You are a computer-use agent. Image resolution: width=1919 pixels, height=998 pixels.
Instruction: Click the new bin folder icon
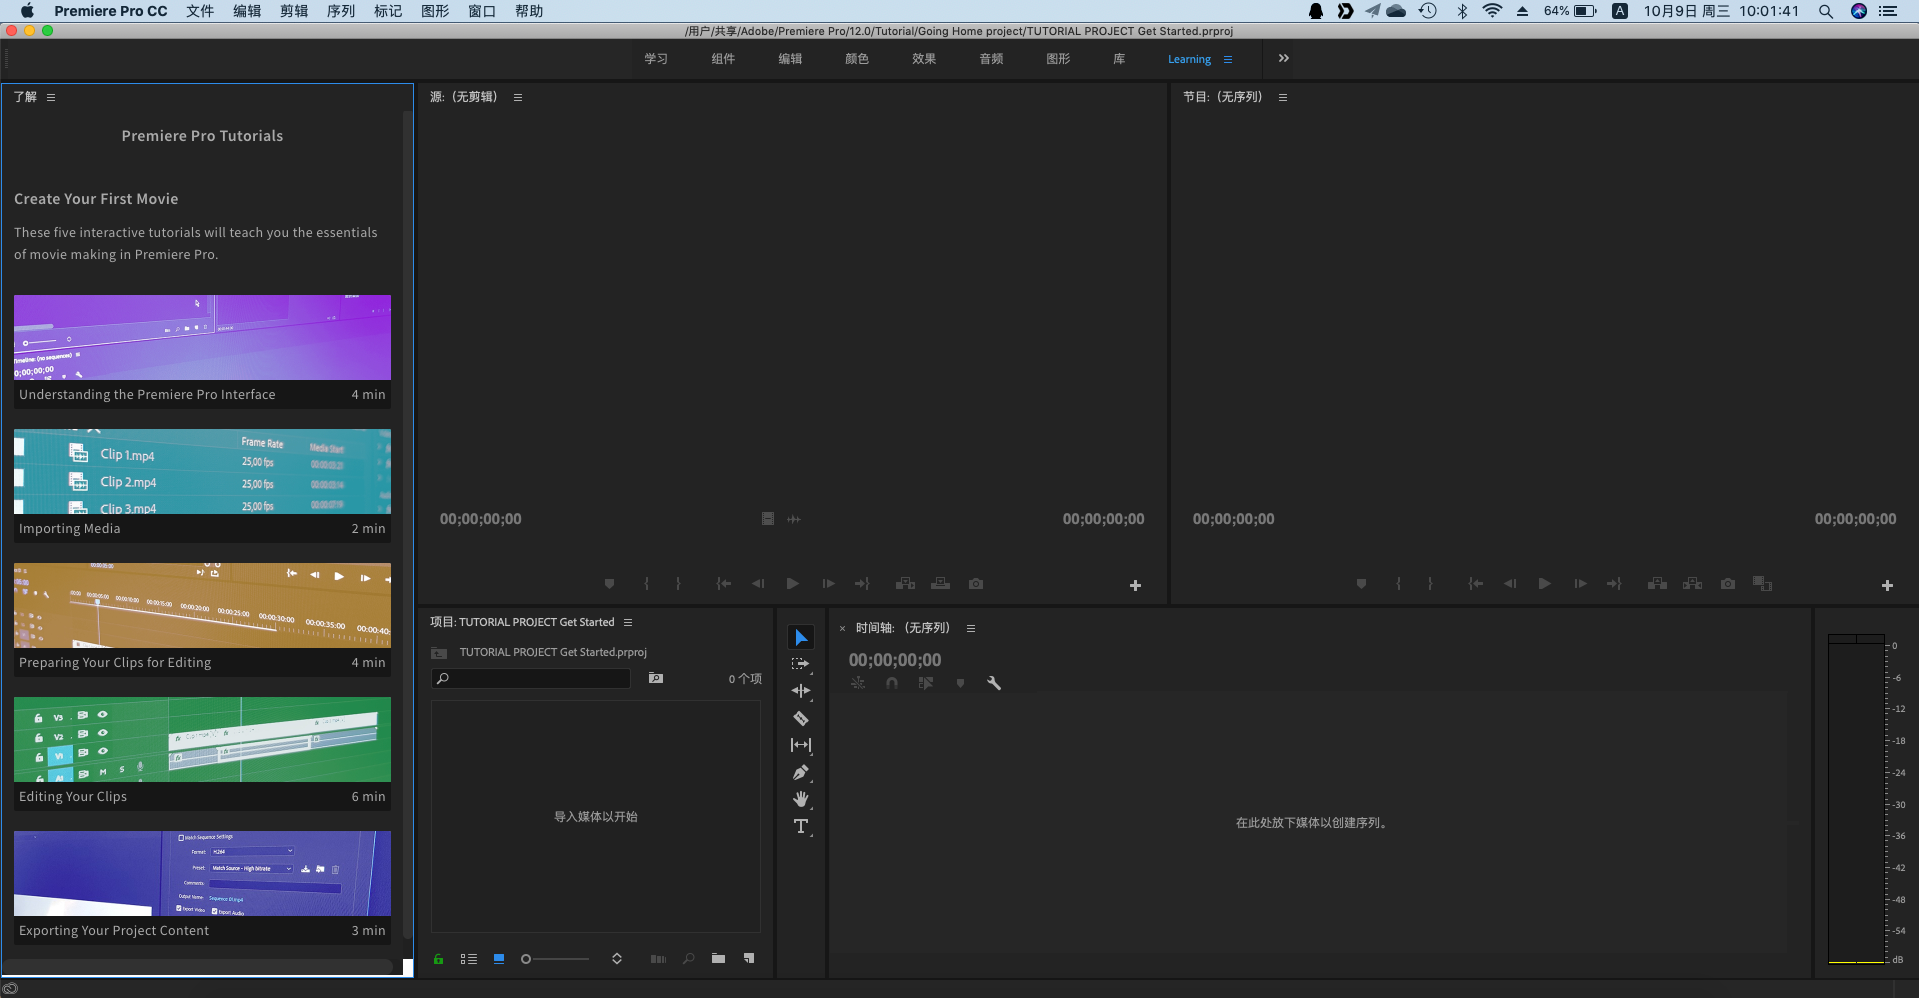[718, 958]
